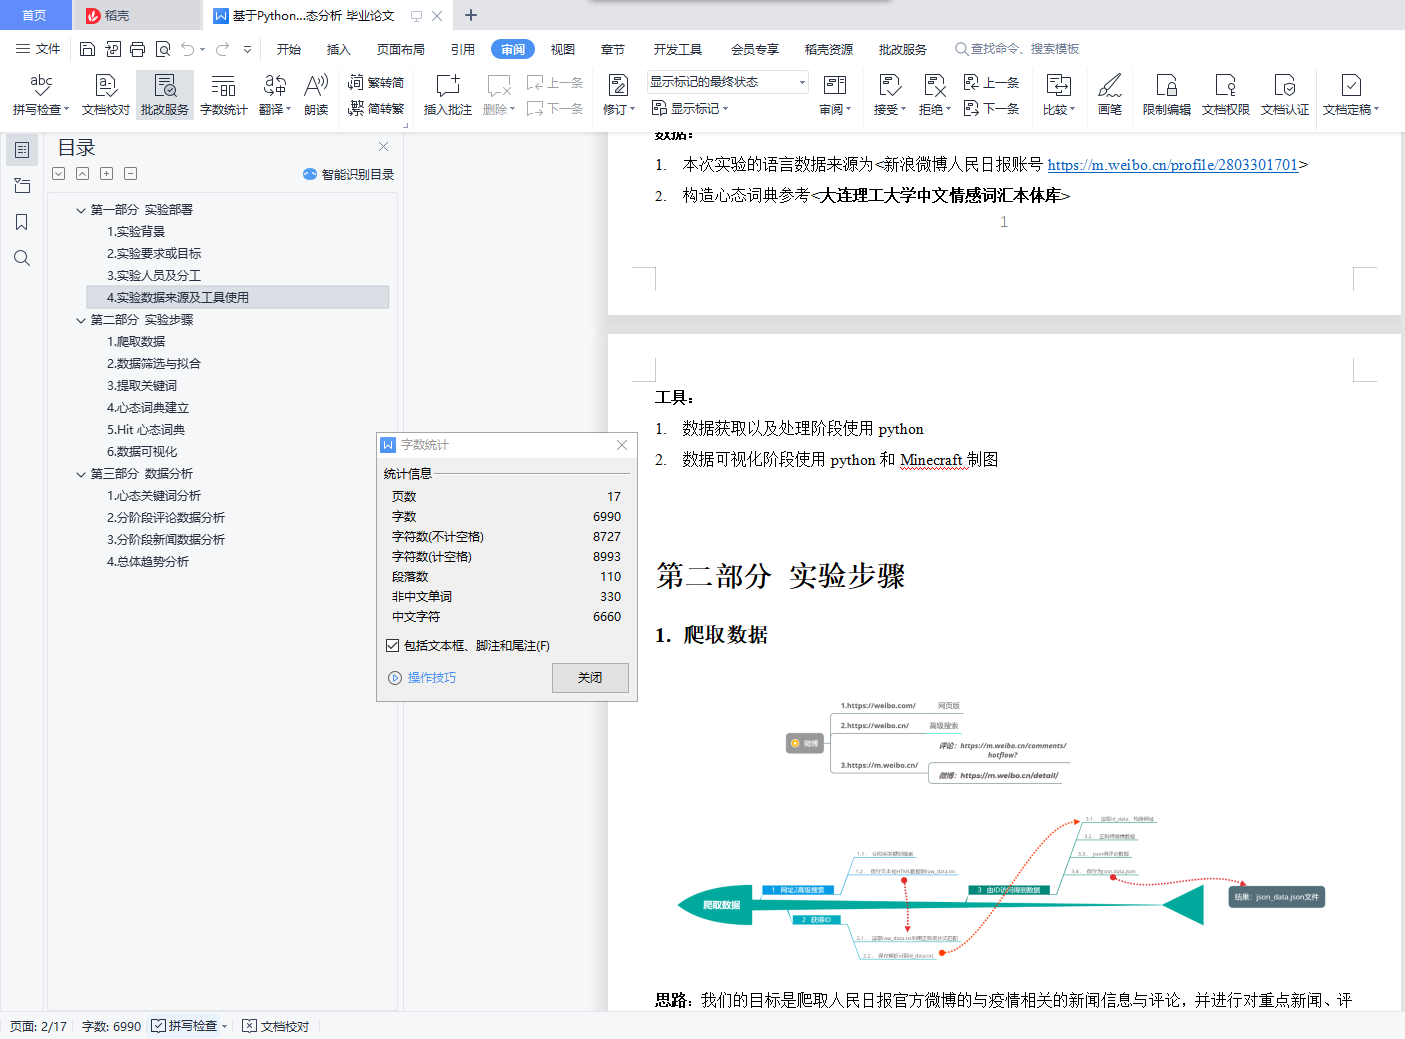
Task: Click the 修订 track changes icon
Action: pyautogui.click(x=618, y=85)
